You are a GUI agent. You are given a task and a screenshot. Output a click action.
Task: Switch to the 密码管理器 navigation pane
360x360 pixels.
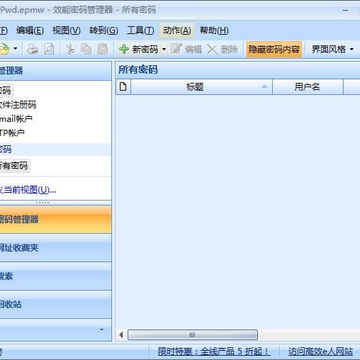[x=55, y=219]
